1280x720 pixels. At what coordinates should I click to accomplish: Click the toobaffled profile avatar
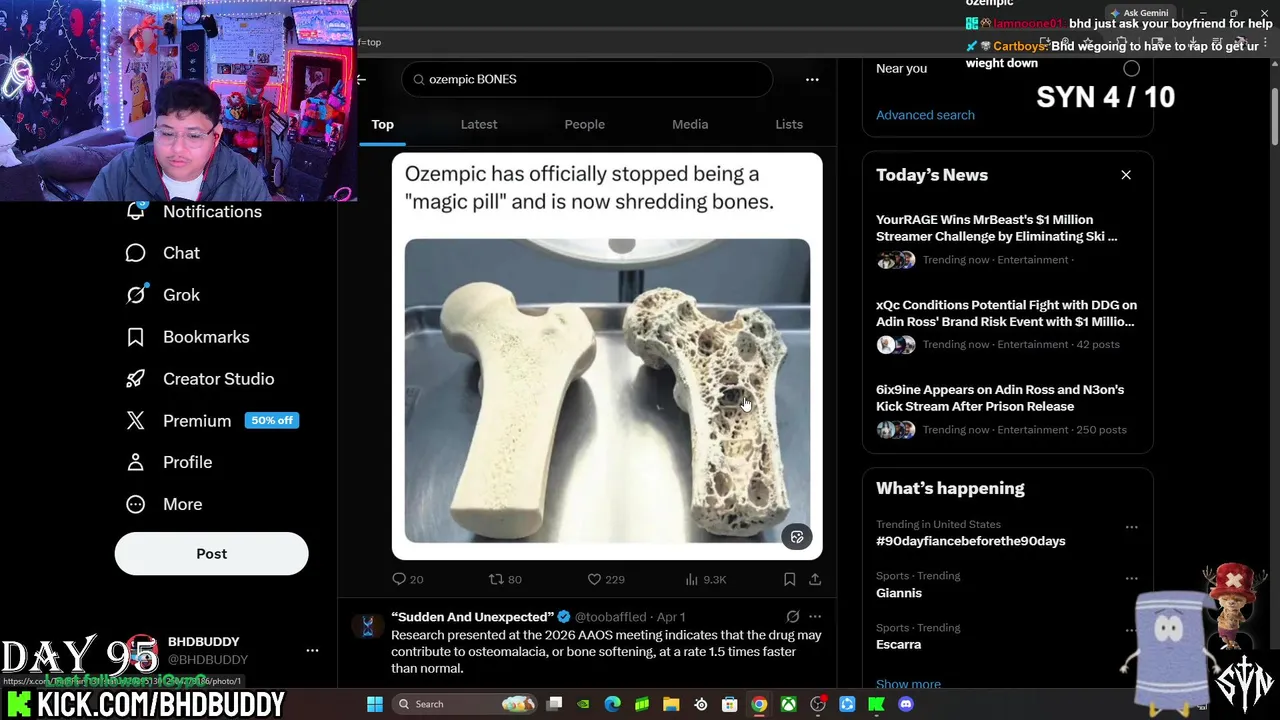point(367,626)
